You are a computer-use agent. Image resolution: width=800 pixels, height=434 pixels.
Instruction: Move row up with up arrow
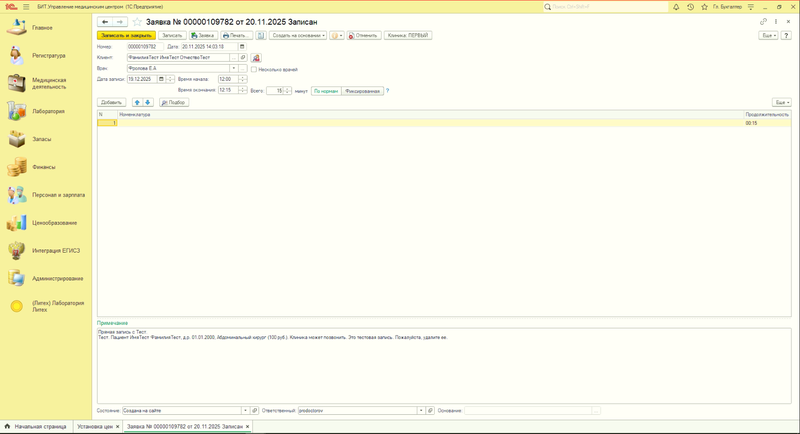(x=137, y=102)
